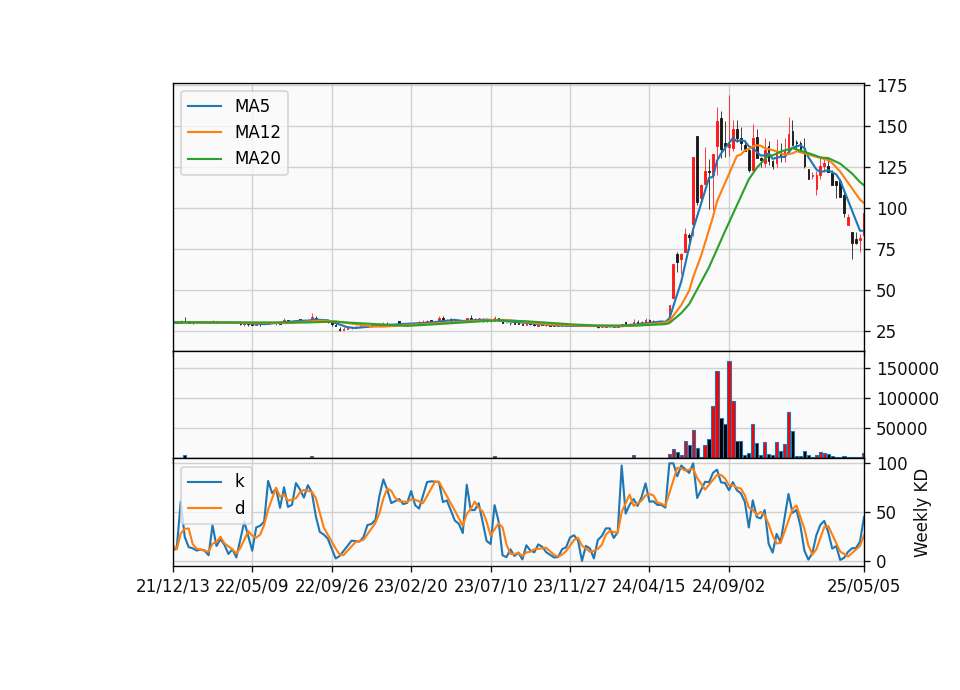Screen dimensions: 960x690
Task: Click the 0 label on KD axis
Action: click(x=882, y=561)
